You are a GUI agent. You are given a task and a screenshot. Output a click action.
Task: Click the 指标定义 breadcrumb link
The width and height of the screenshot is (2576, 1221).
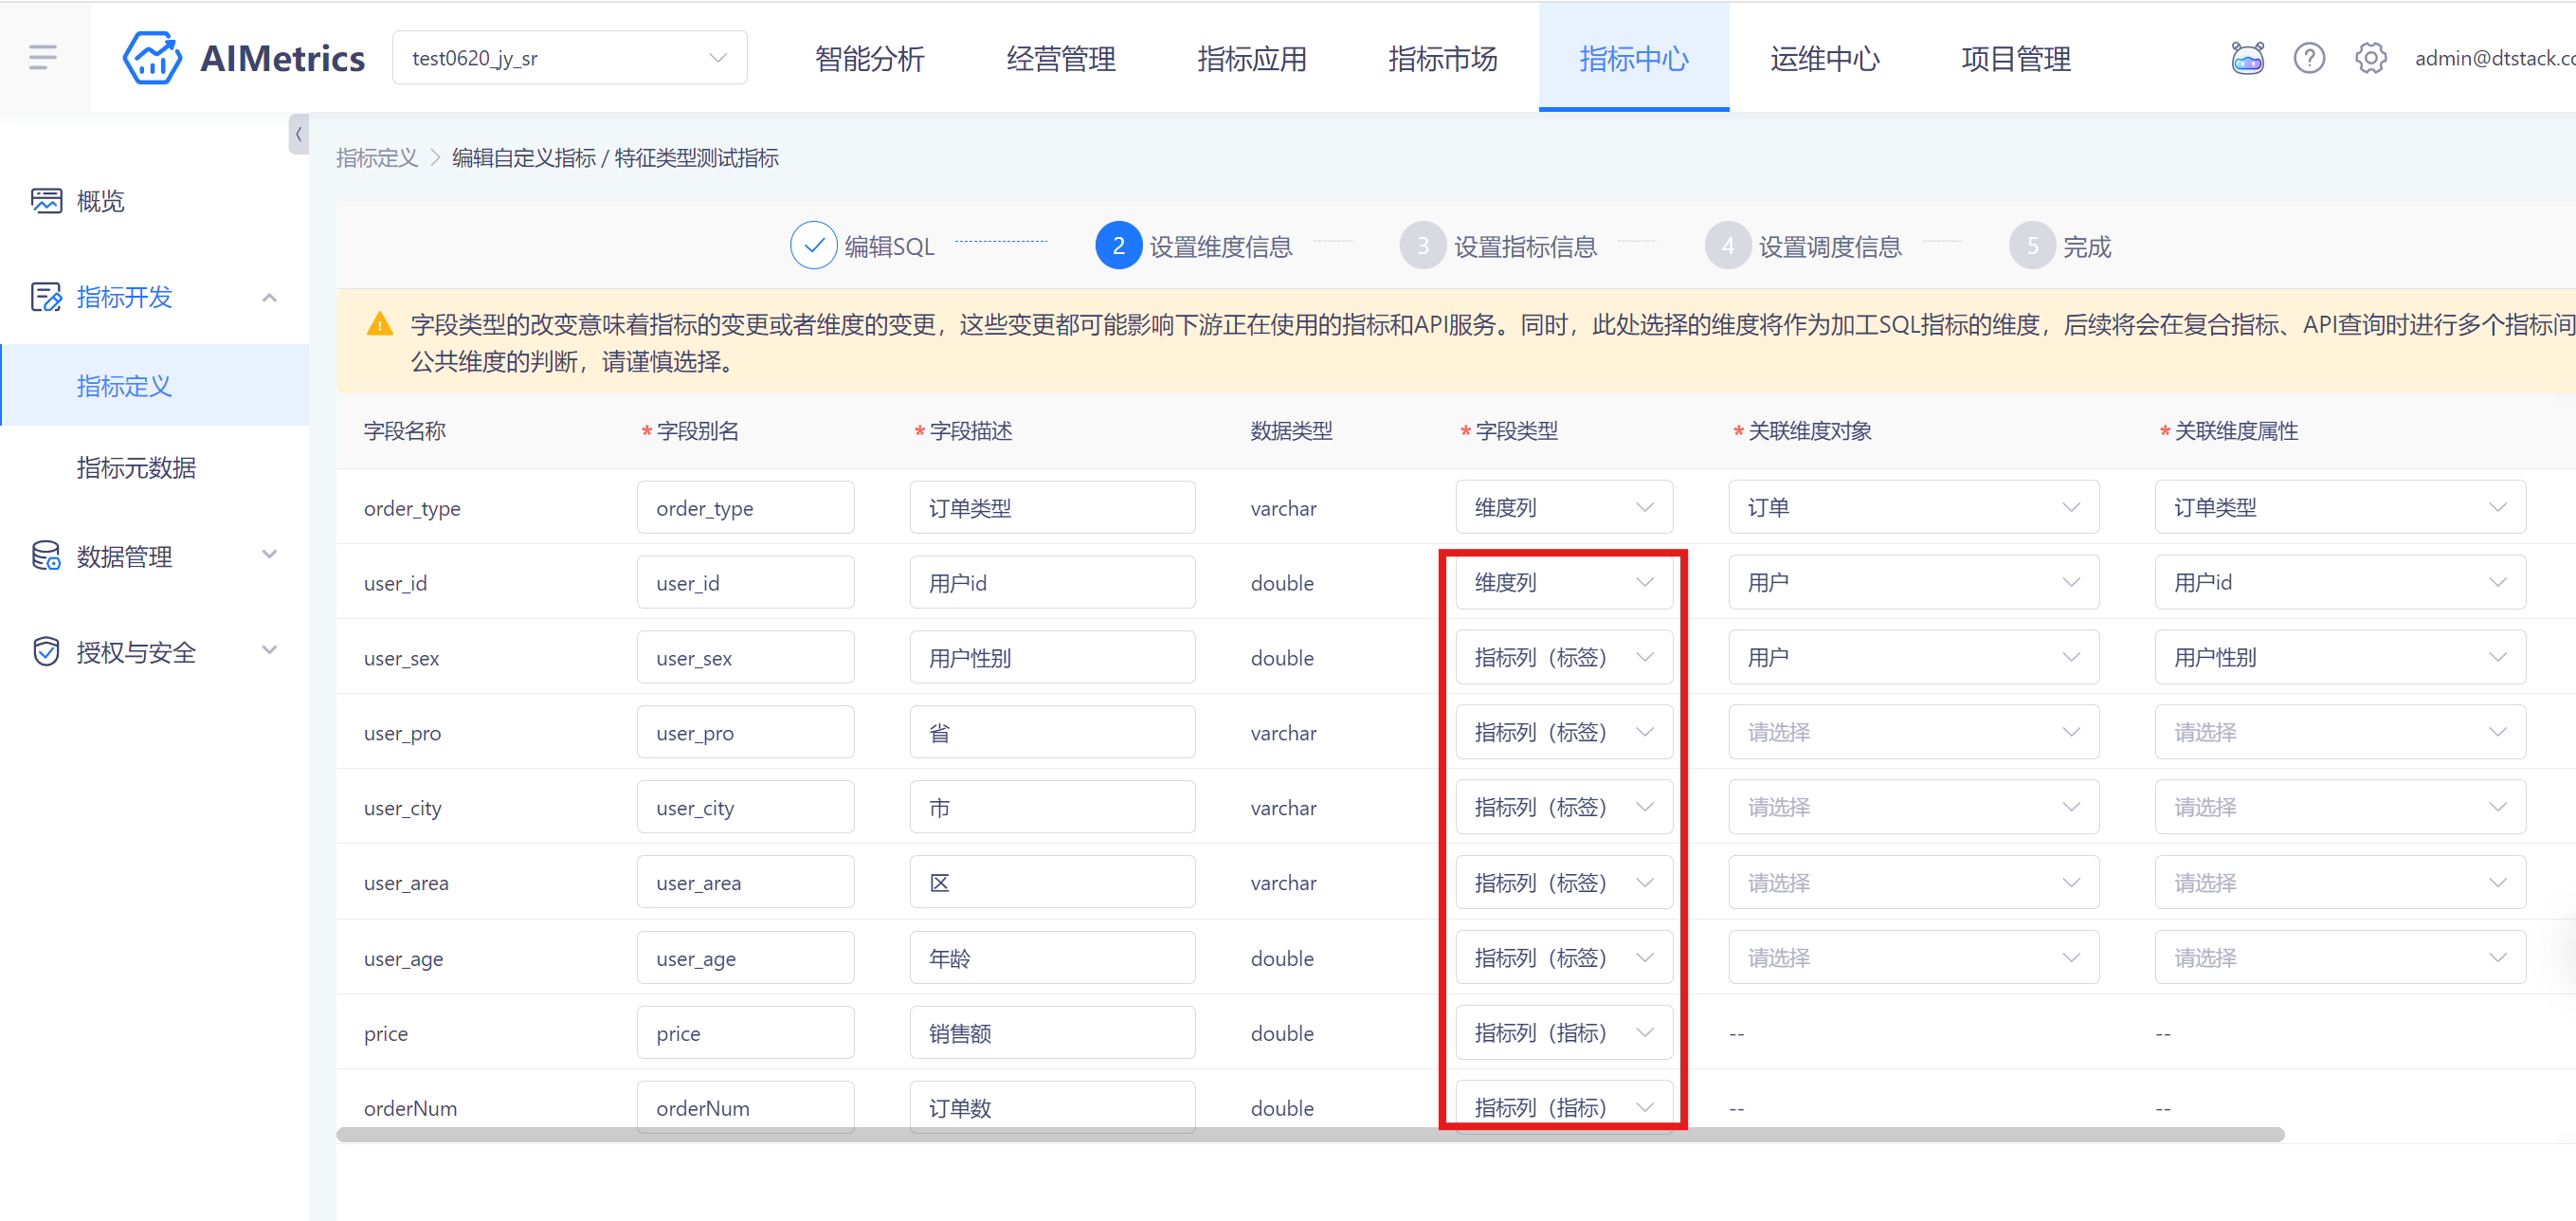(377, 158)
